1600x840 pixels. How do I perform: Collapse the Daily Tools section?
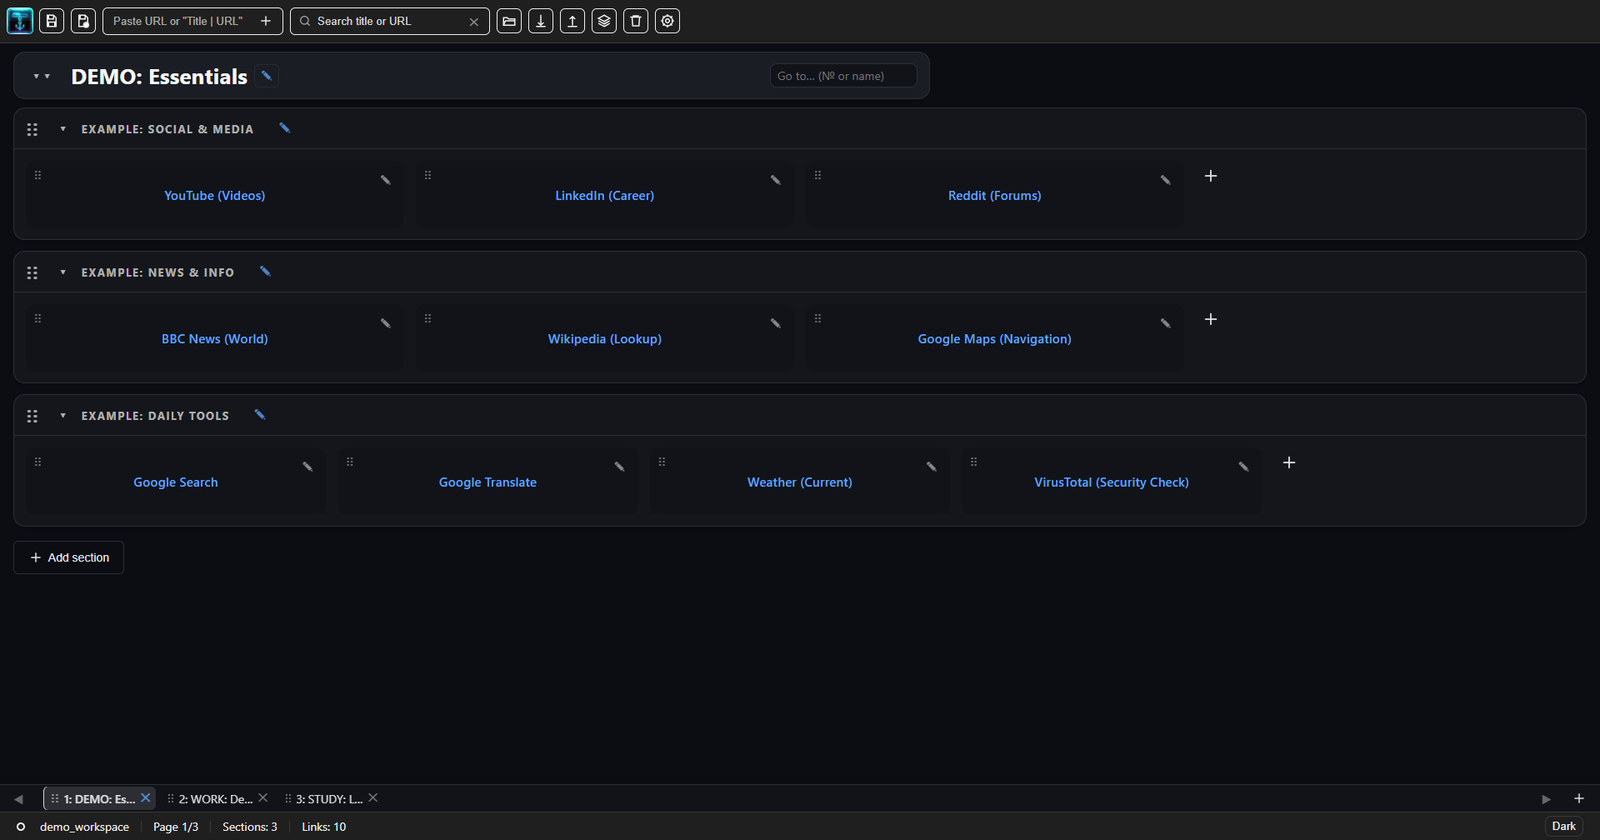tap(63, 416)
